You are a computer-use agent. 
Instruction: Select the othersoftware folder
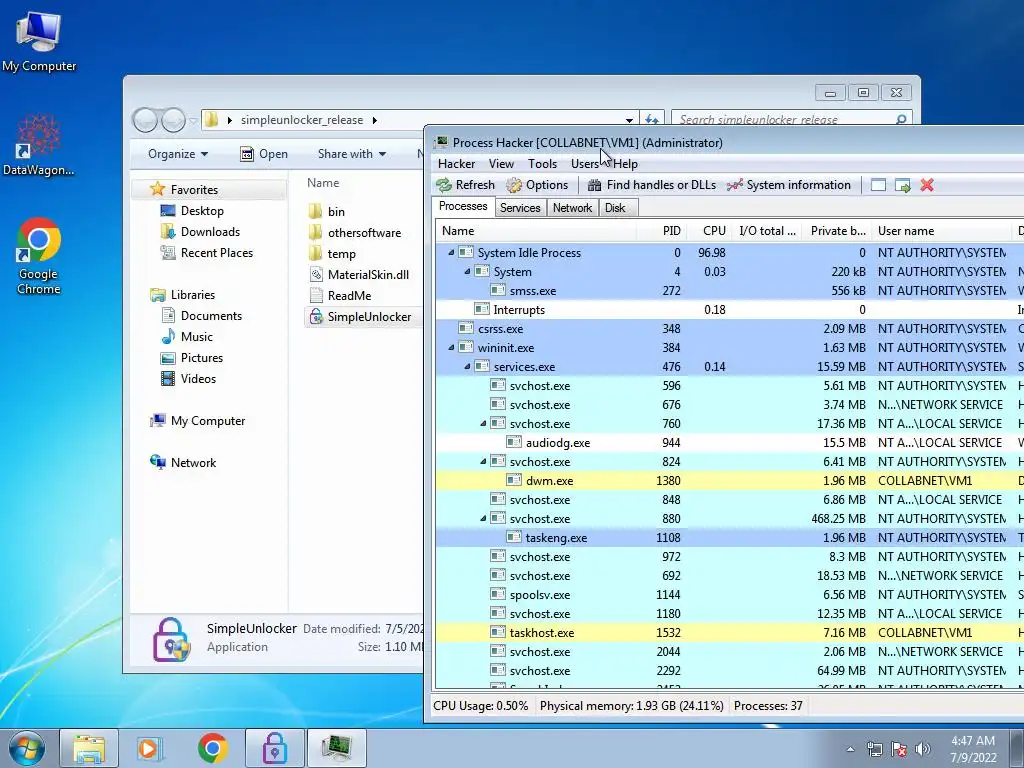pos(355,232)
